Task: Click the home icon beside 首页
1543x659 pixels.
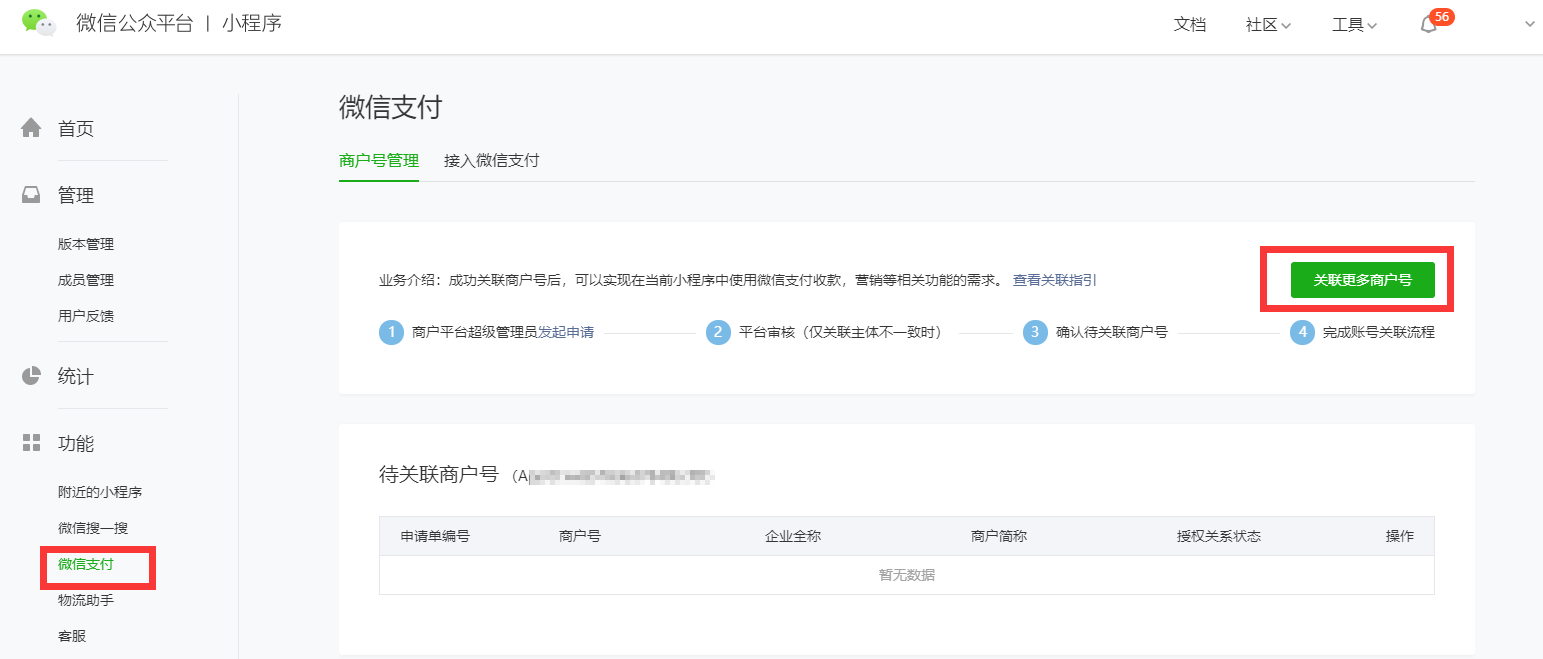Action: [32, 128]
